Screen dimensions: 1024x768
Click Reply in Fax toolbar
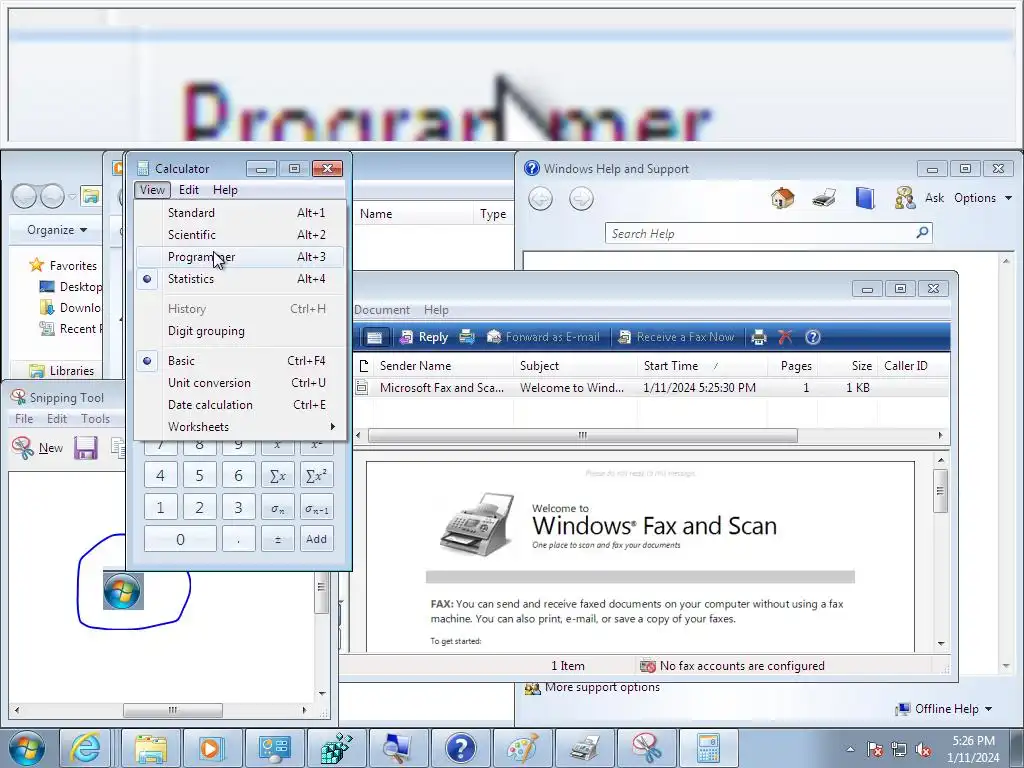point(424,337)
